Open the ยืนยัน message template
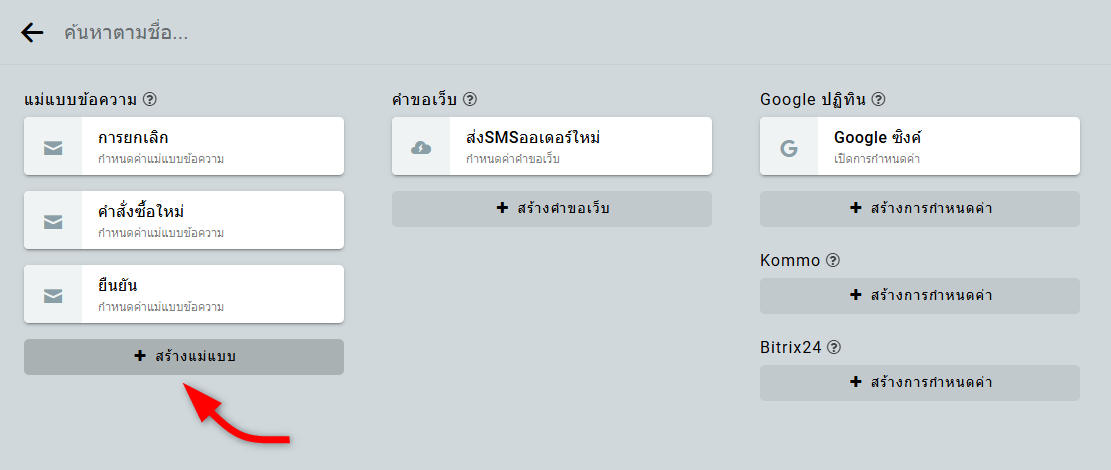 pyautogui.click(x=210, y=294)
